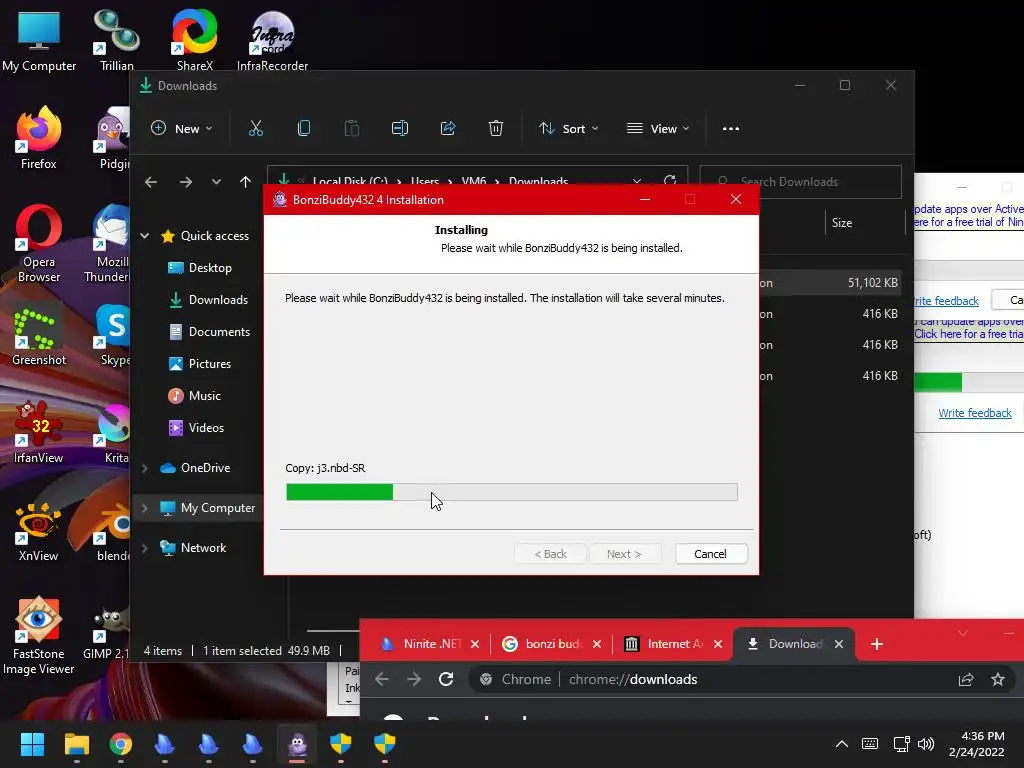Image resolution: width=1024 pixels, height=768 pixels.
Task: Open the InfraRecorder desktop icon
Action: coord(272,40)
